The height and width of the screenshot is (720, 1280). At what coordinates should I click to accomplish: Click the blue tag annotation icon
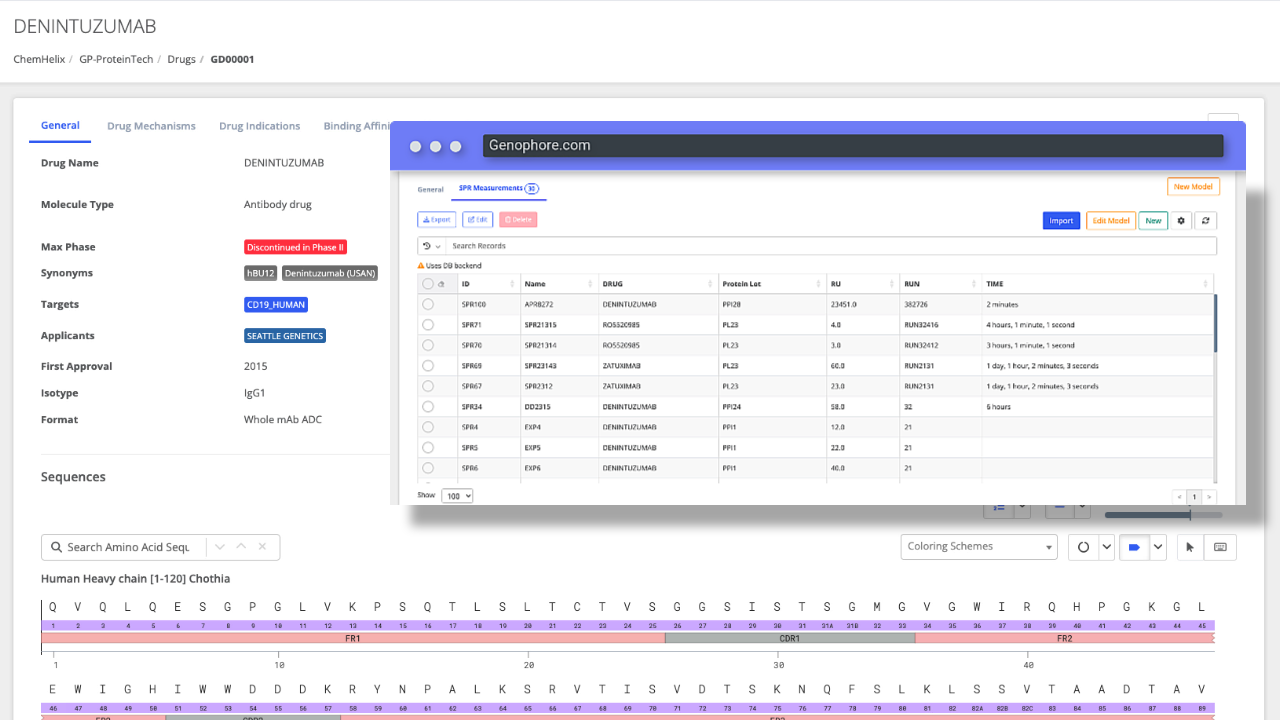[1134, 547]
